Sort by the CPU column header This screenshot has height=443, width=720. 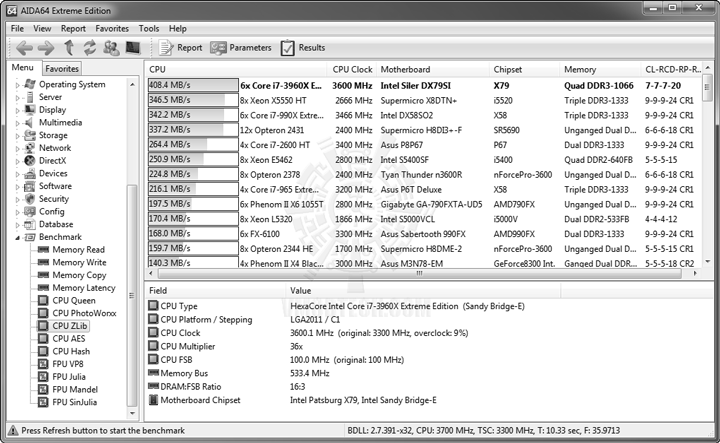[x=236, y=69]
